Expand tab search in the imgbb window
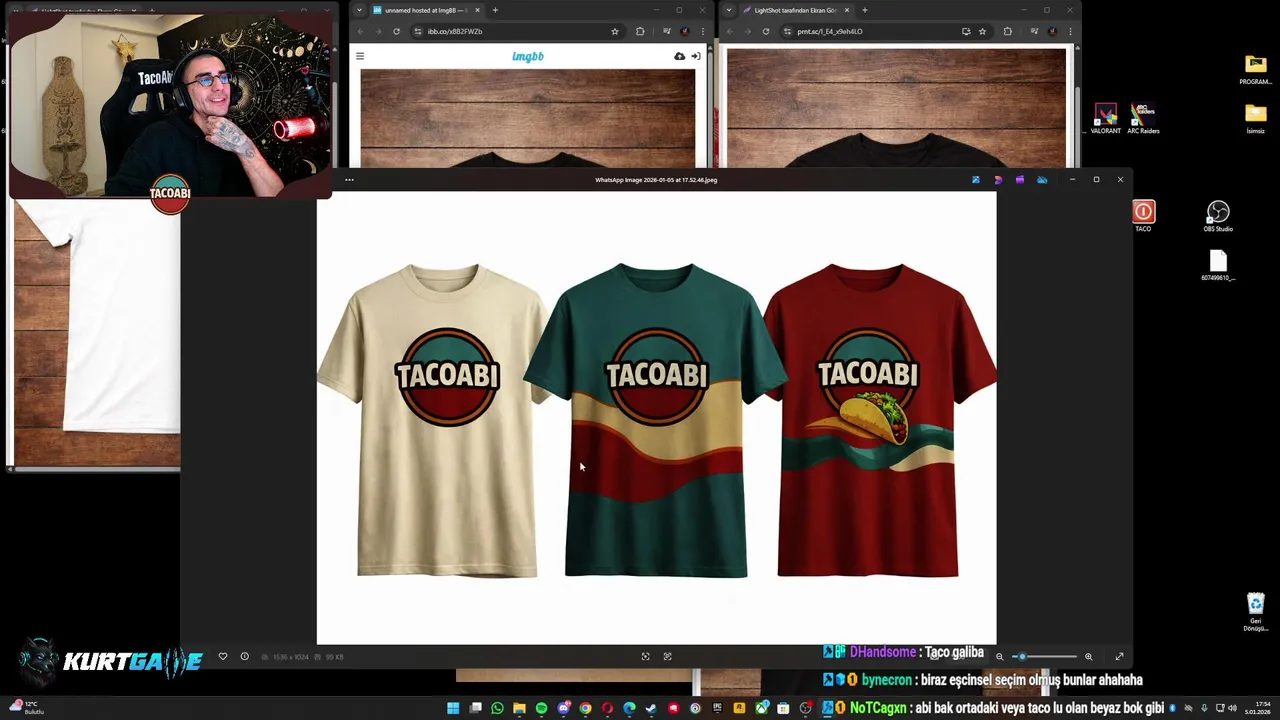 [359, 10]
